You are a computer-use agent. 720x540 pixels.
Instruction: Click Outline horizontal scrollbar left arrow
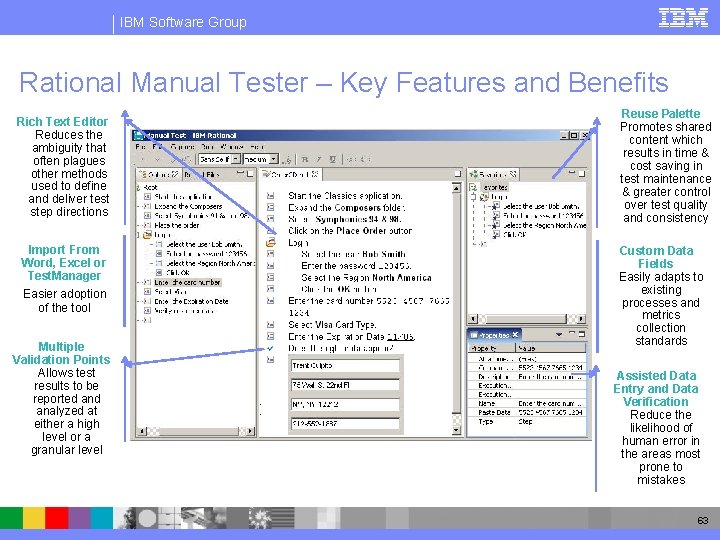[x=142, y=431]
